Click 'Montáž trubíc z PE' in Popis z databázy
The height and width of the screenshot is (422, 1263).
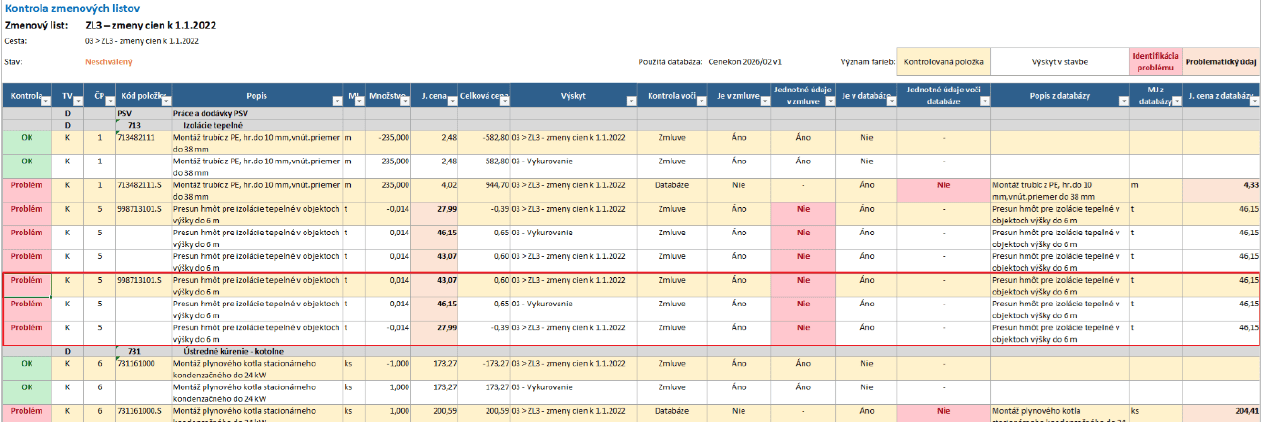pyautogui.click(x=1058, y=189)
